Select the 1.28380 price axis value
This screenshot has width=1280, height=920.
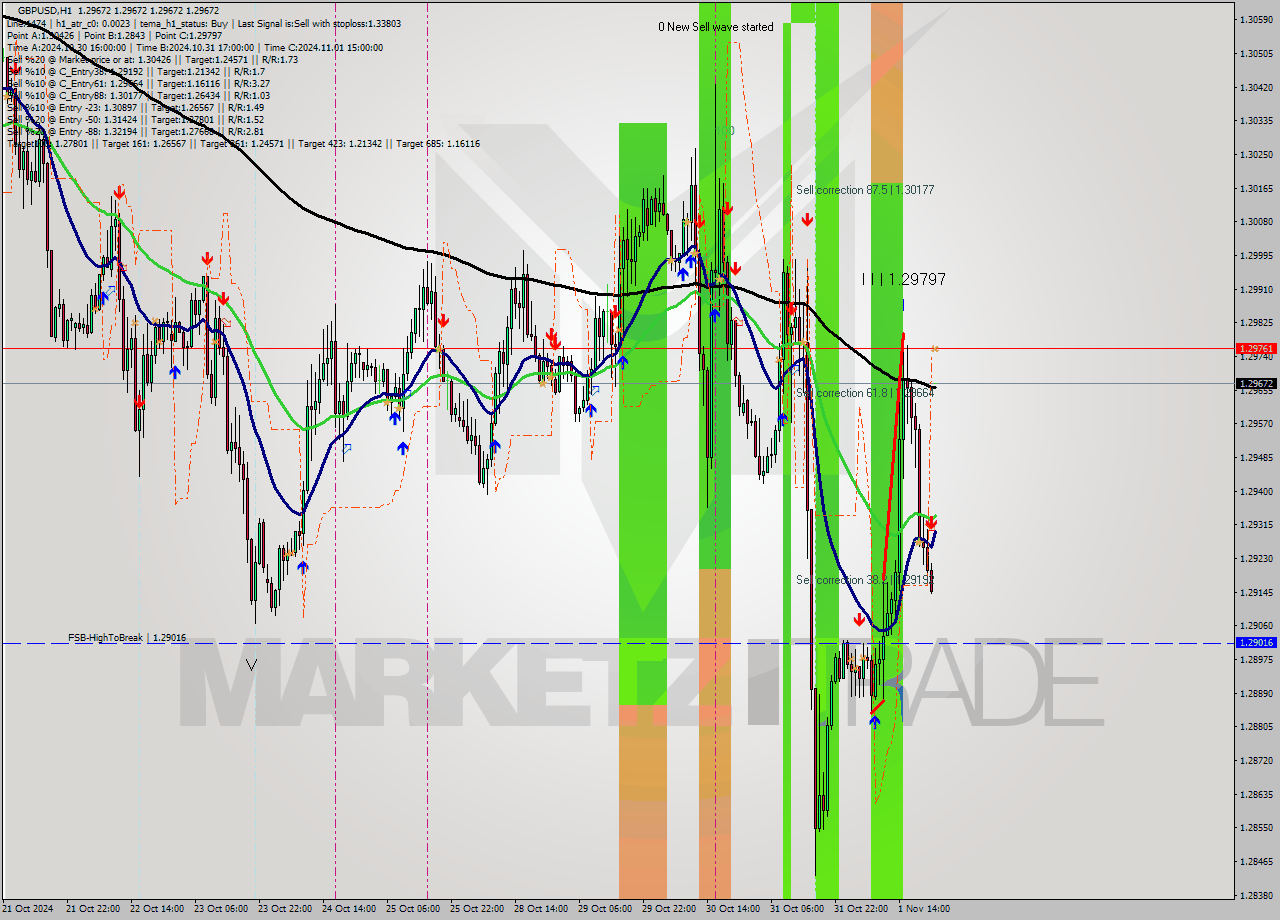(1257, 895)
